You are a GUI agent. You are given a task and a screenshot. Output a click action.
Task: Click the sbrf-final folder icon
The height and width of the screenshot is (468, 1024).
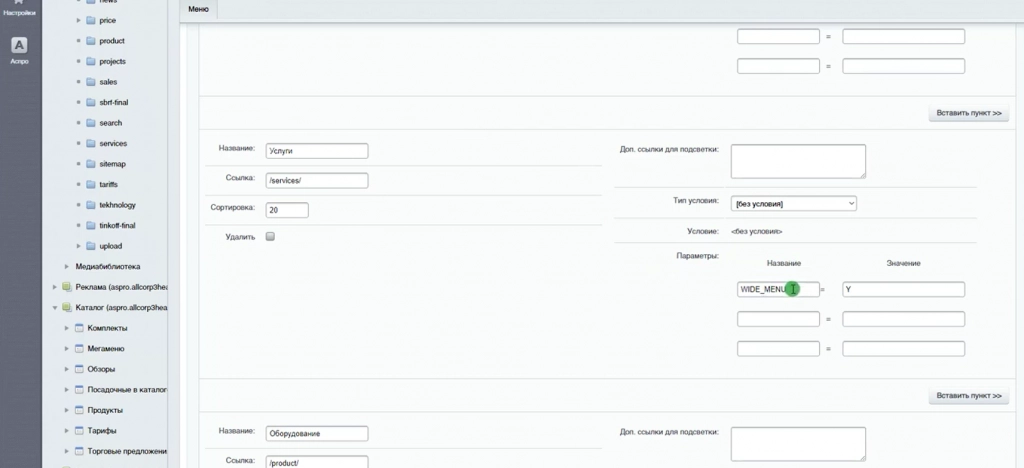[91, 102]
